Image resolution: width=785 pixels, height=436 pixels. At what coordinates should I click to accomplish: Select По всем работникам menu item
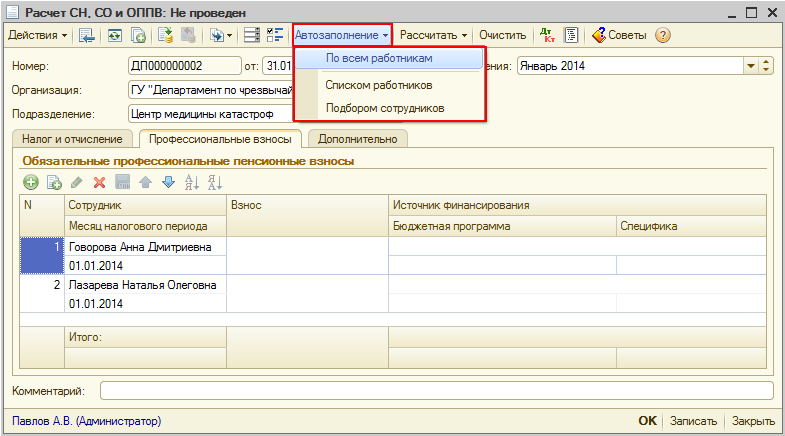[x=386, y=59]
